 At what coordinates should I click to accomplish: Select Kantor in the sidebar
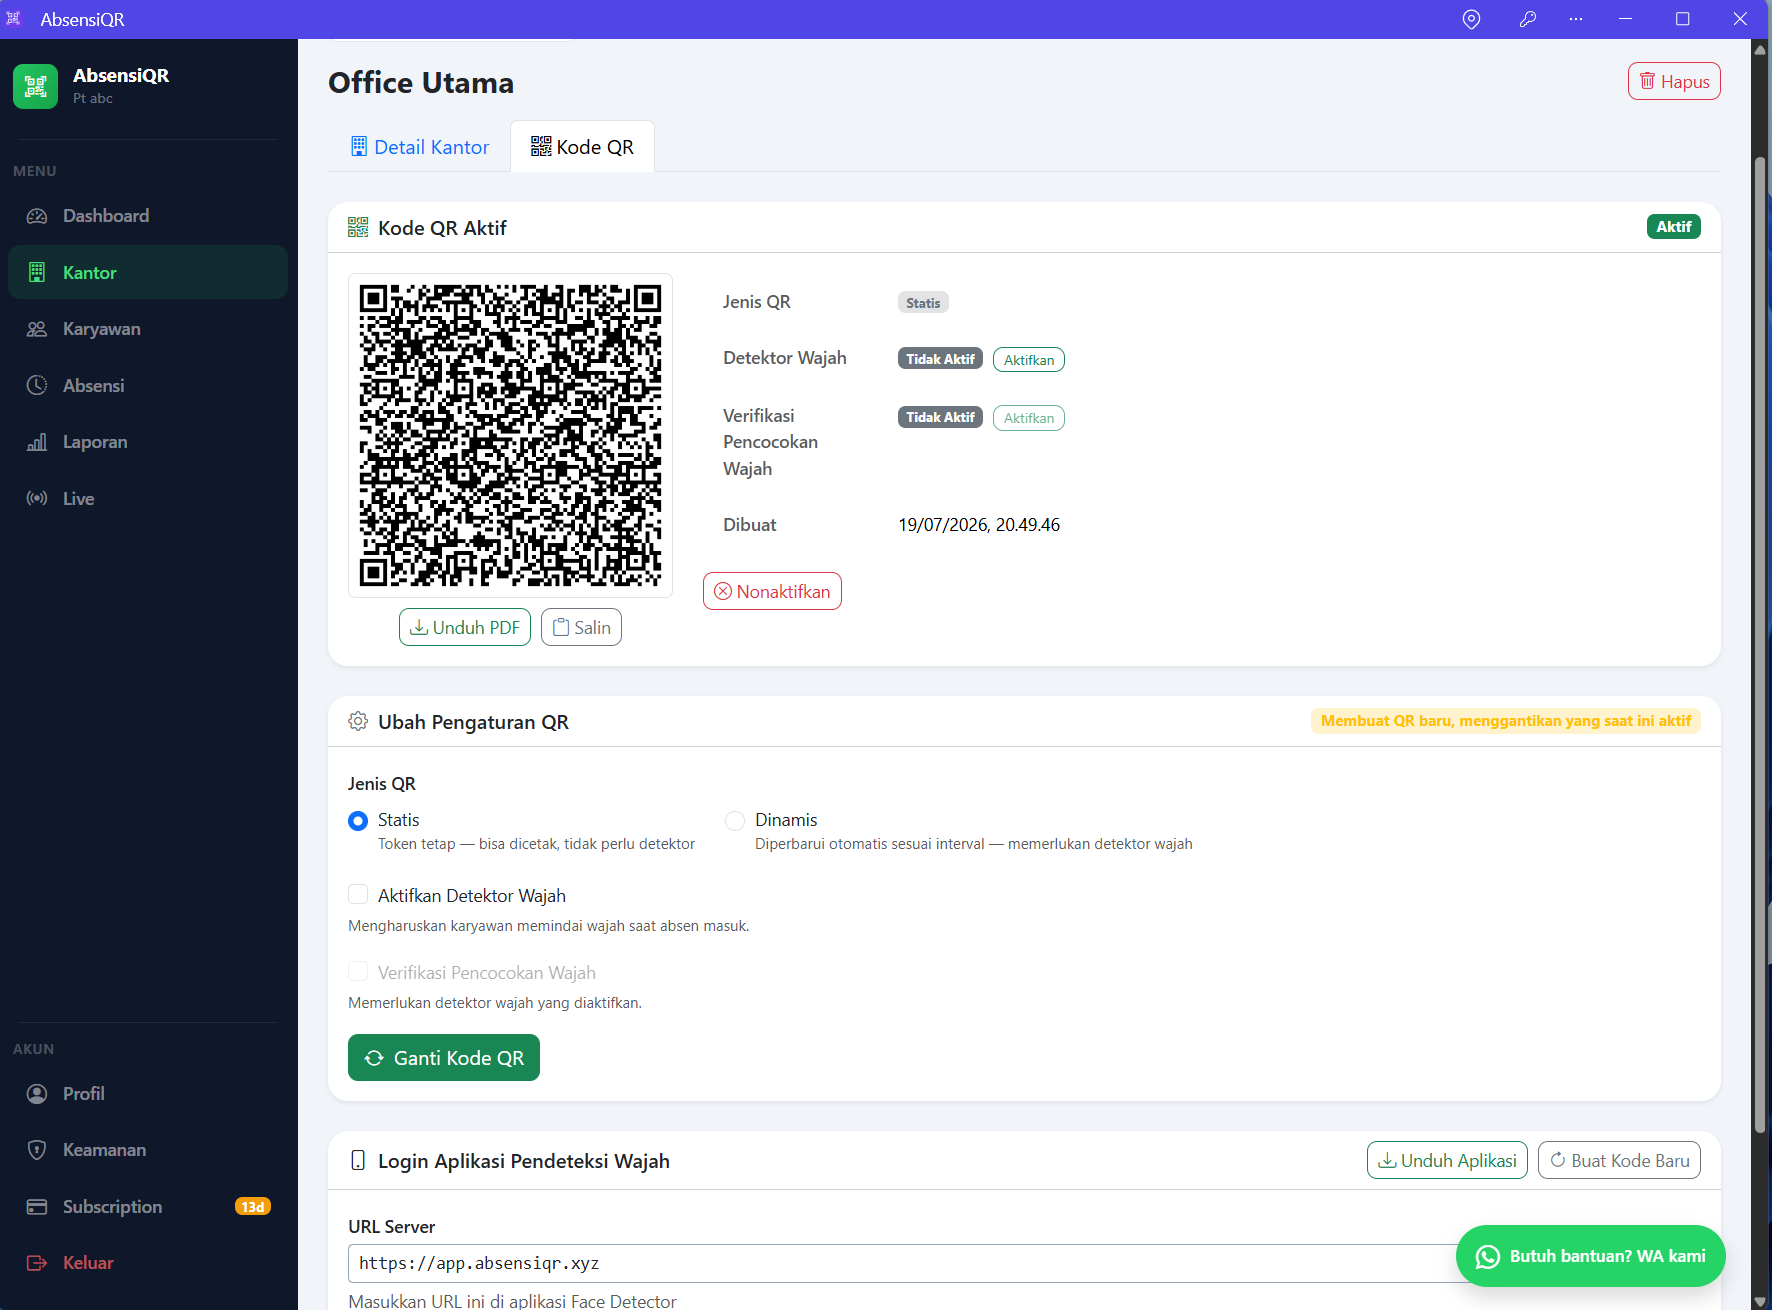[148, 272]
